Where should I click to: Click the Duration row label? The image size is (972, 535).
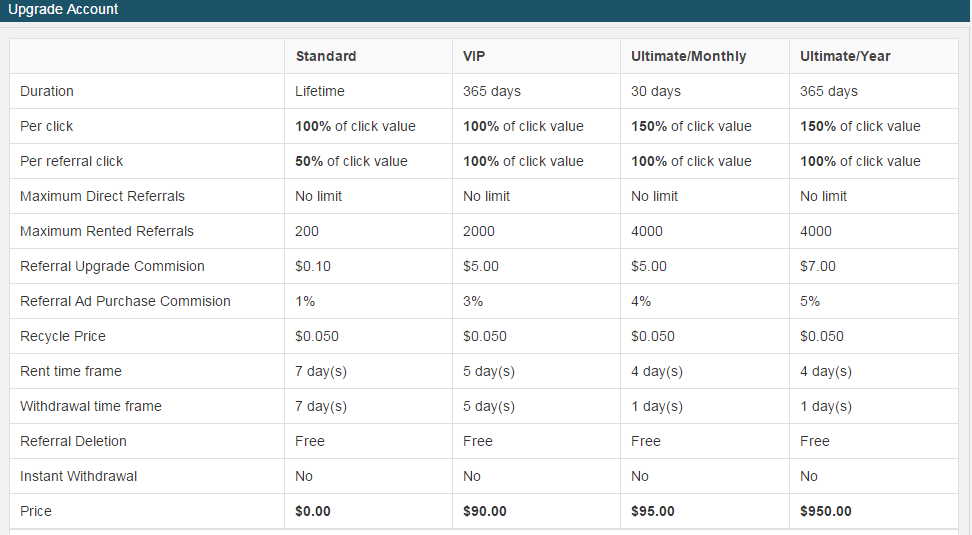point(47,91)
